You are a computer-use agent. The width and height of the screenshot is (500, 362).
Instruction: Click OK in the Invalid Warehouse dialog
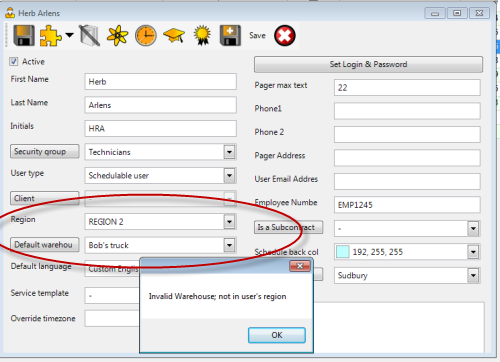277,335
